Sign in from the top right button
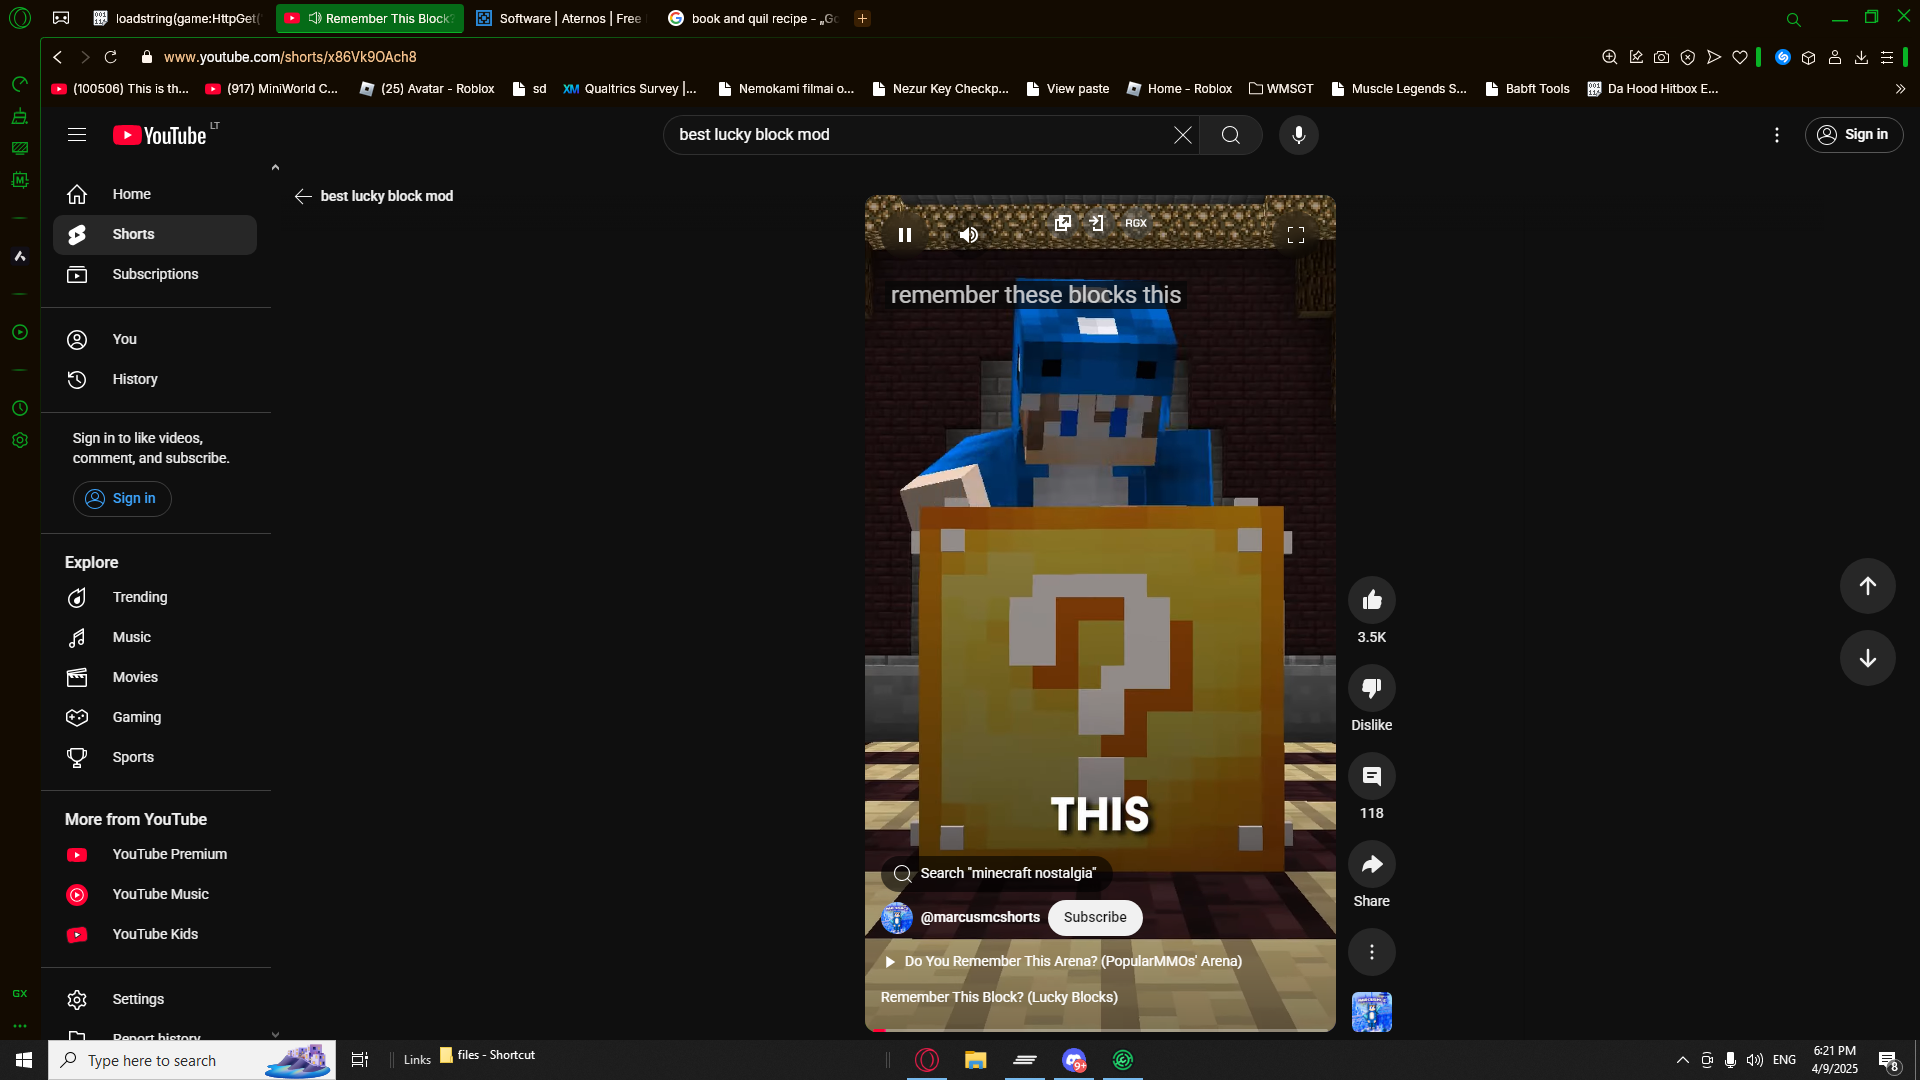 pos(1854,135)
